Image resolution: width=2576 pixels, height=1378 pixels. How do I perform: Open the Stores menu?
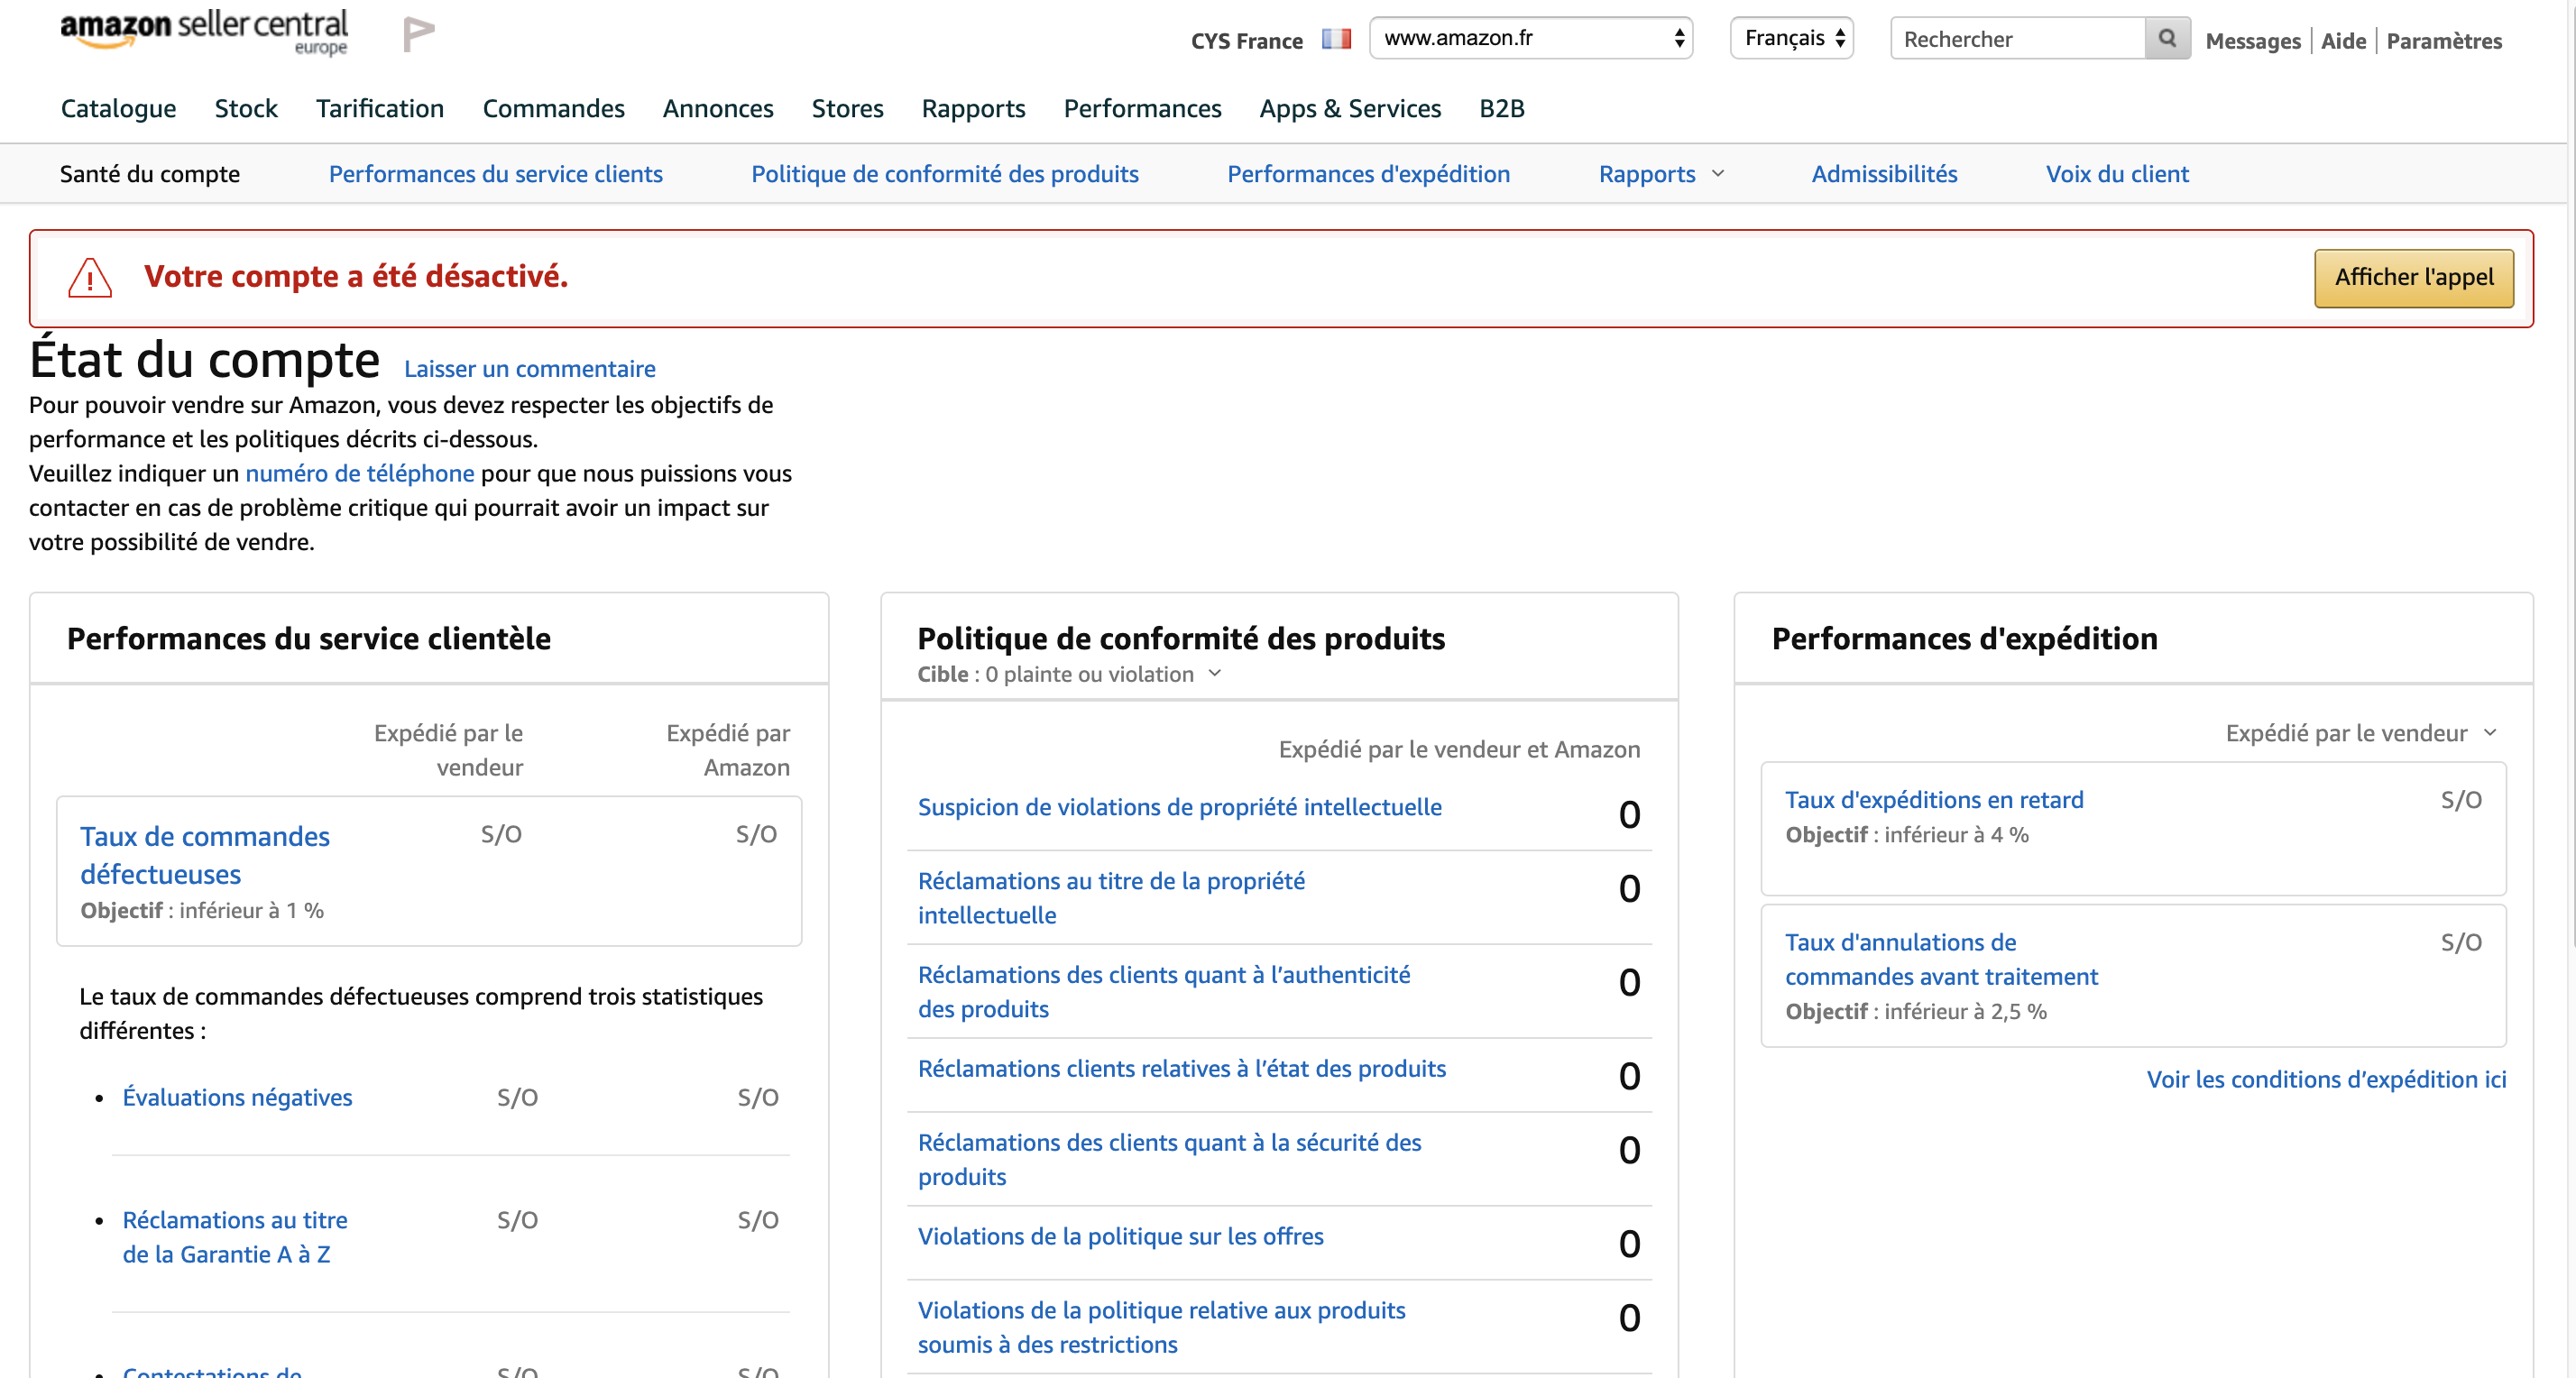(x=847, y=108)
